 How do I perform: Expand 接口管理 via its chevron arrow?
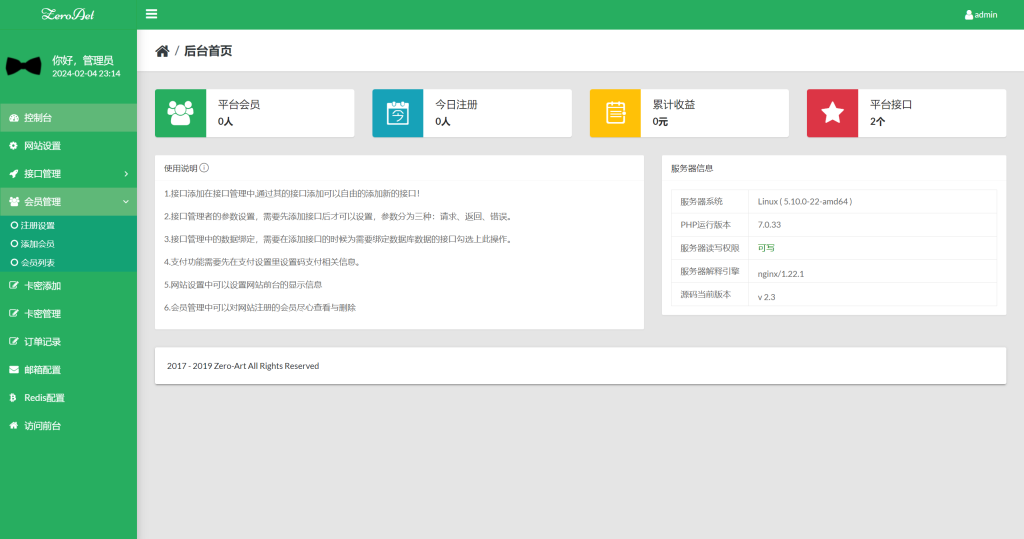point(126,174)
